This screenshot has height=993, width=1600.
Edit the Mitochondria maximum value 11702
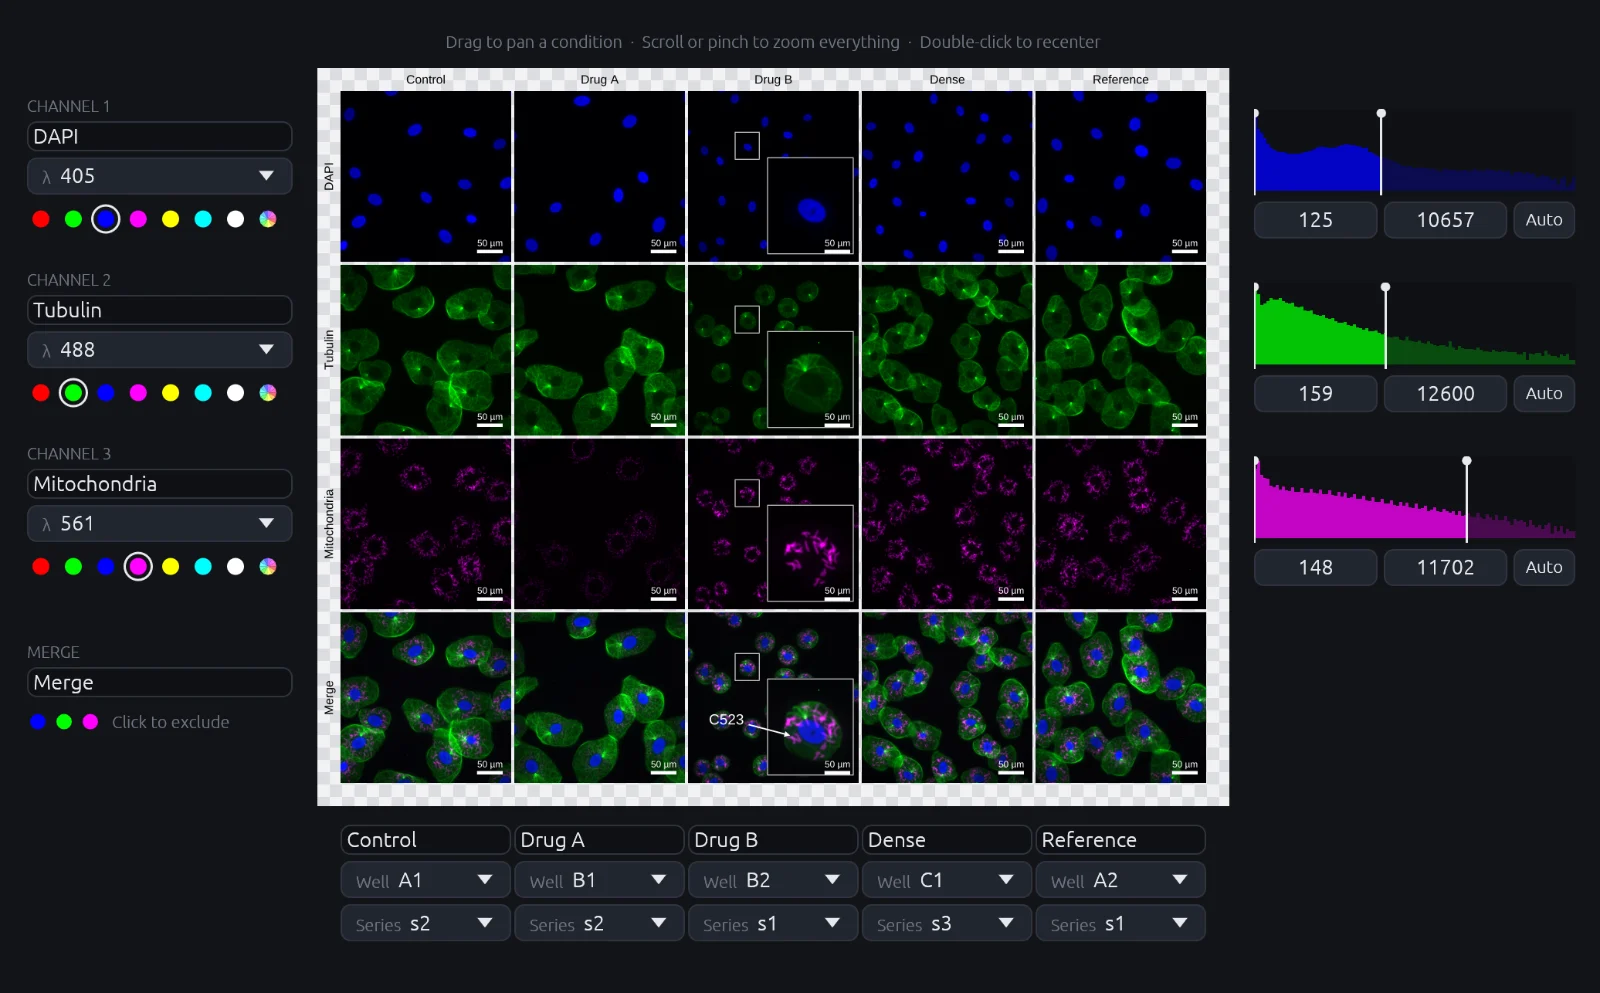1445,568
